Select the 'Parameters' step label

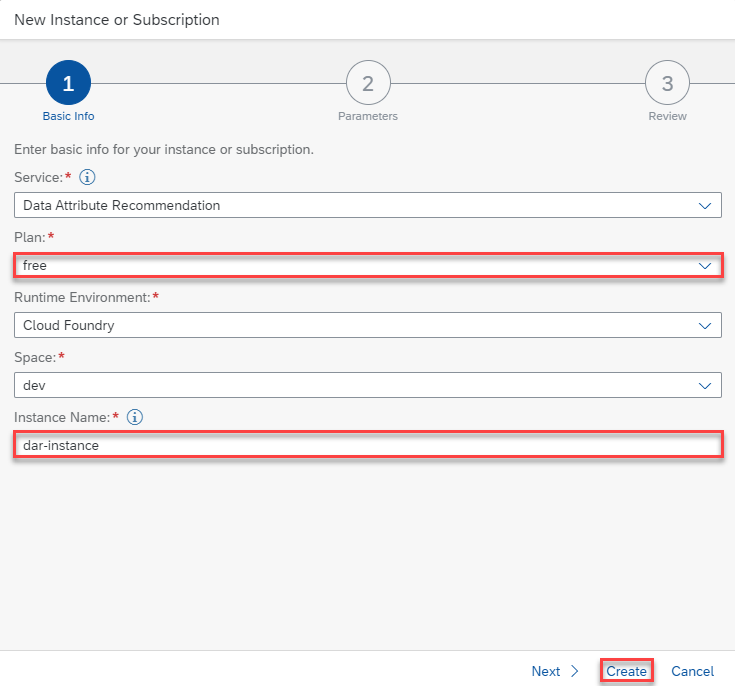(368, 116)
